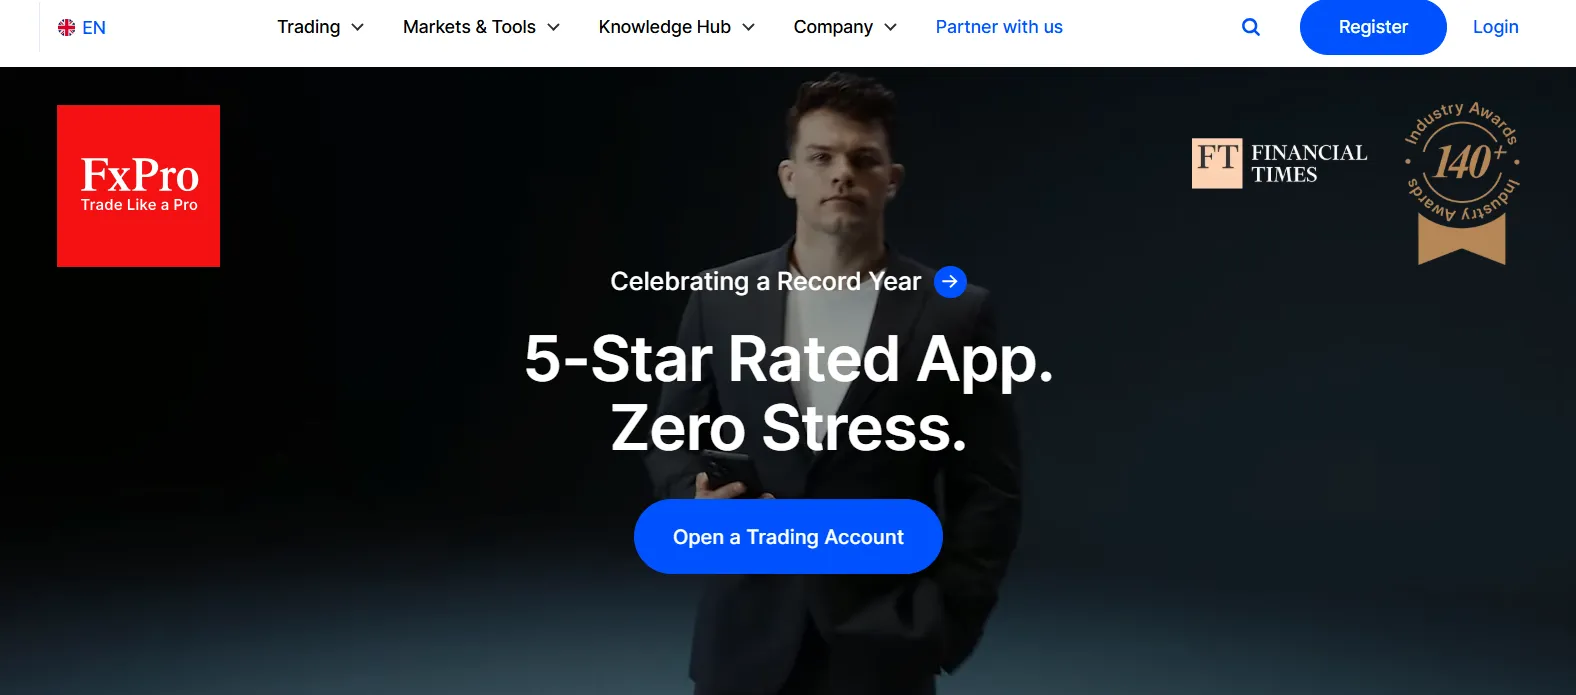Expand the Company dropdown chevron
1576x695 pixels.
coord(890,27)
